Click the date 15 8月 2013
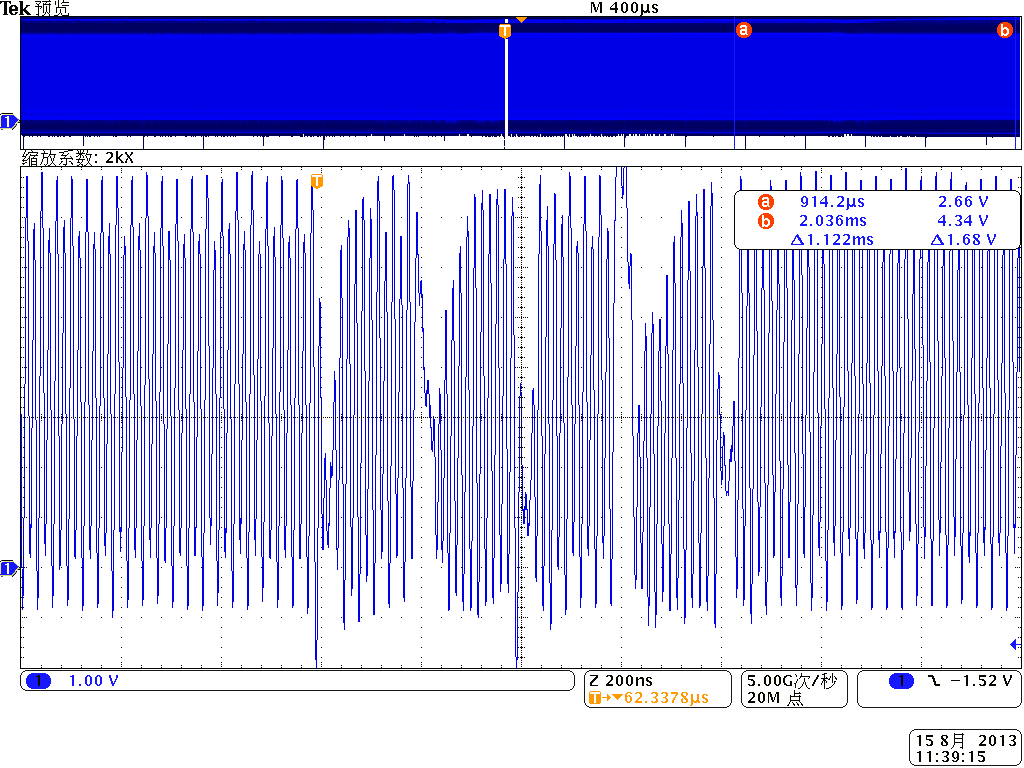 pyautogui.click(x=964, y=741)
